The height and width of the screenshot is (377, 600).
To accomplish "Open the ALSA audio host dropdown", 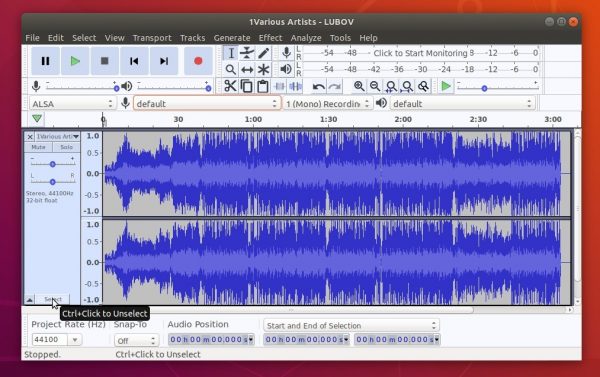I will 72,104.
